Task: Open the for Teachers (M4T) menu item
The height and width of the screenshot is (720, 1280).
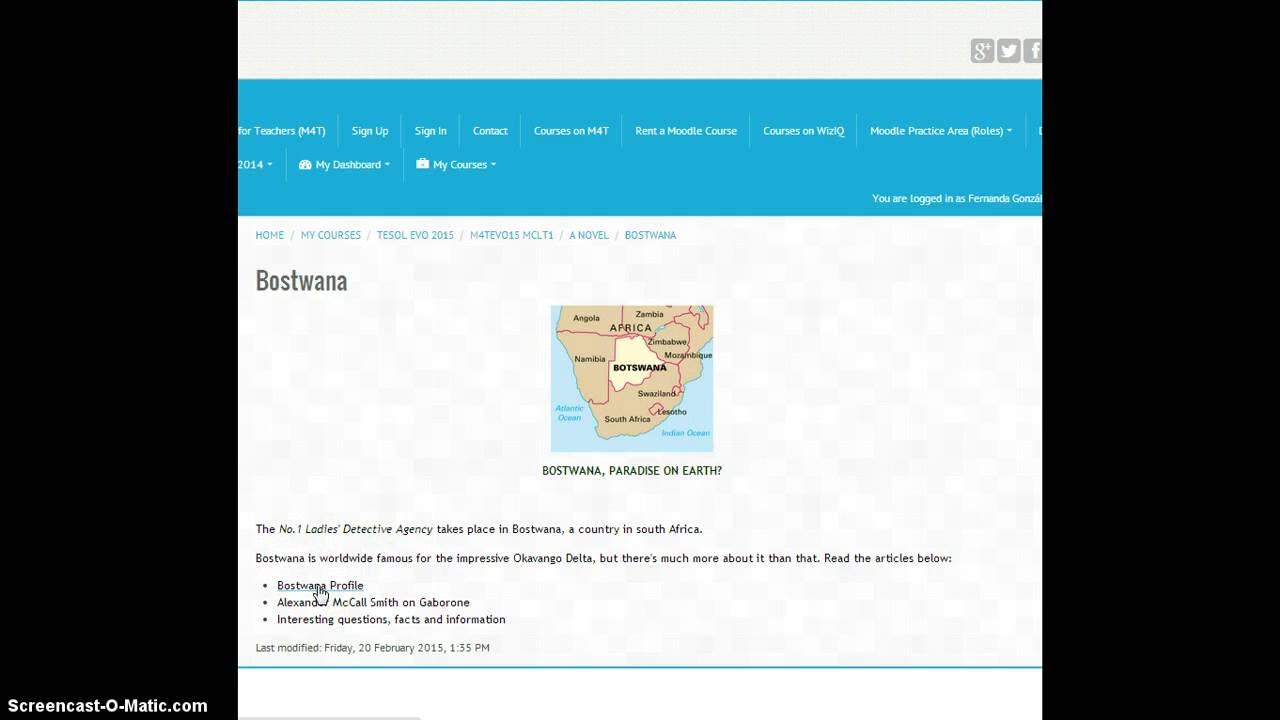Action: [282, 131]
